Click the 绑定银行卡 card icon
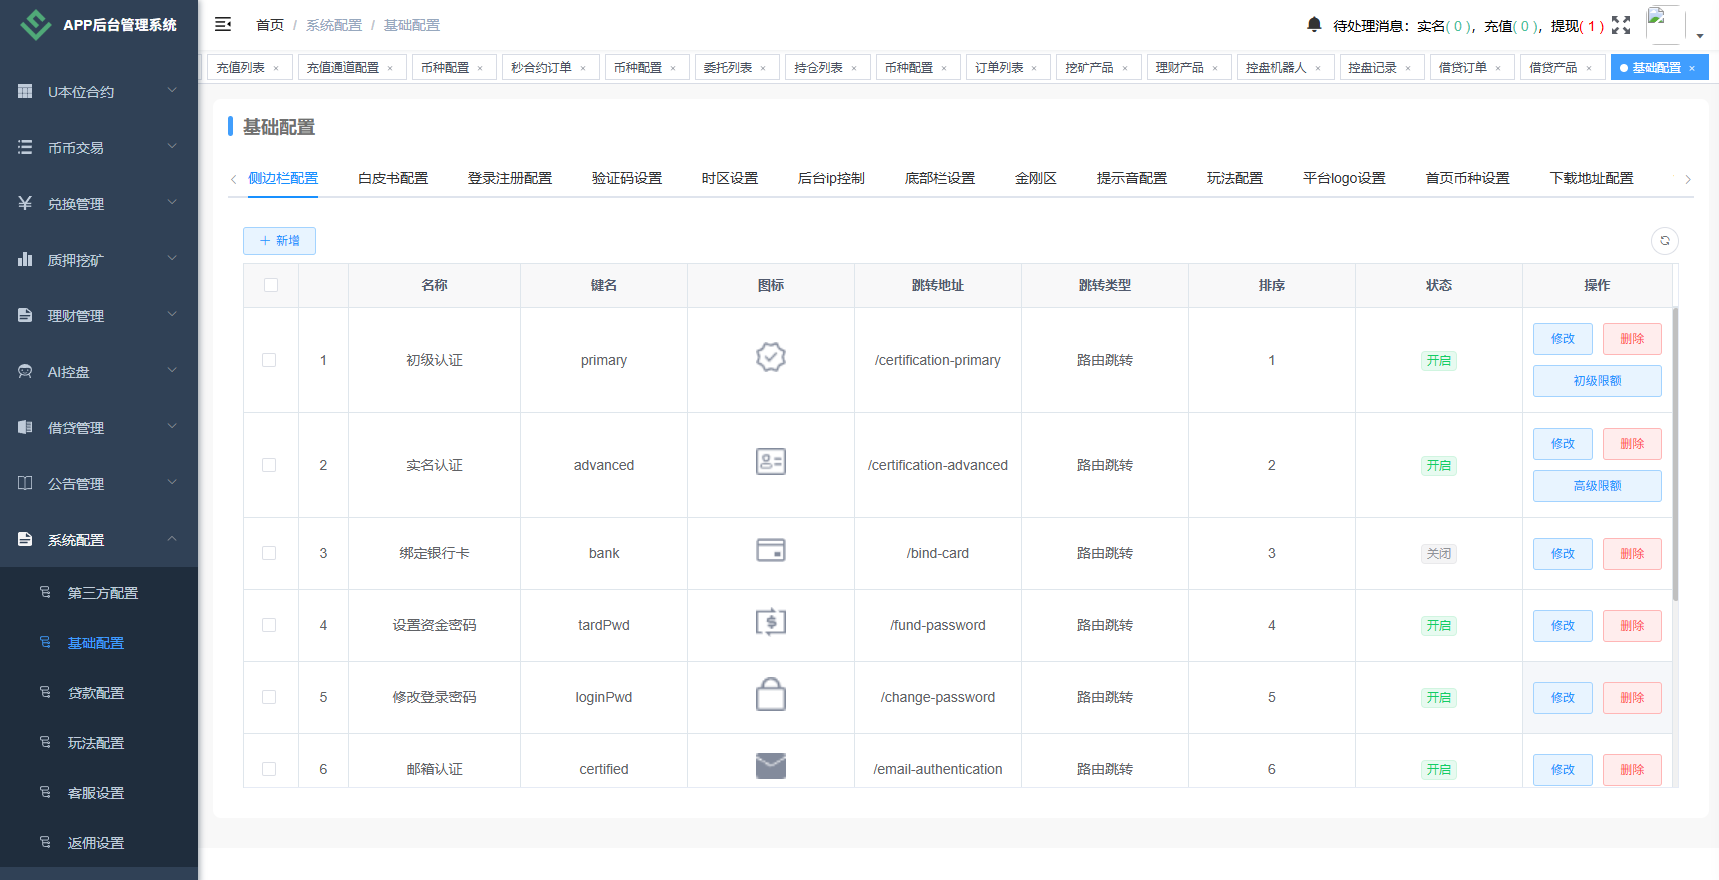Viewport: 1719px width, 880px height. 770,551
